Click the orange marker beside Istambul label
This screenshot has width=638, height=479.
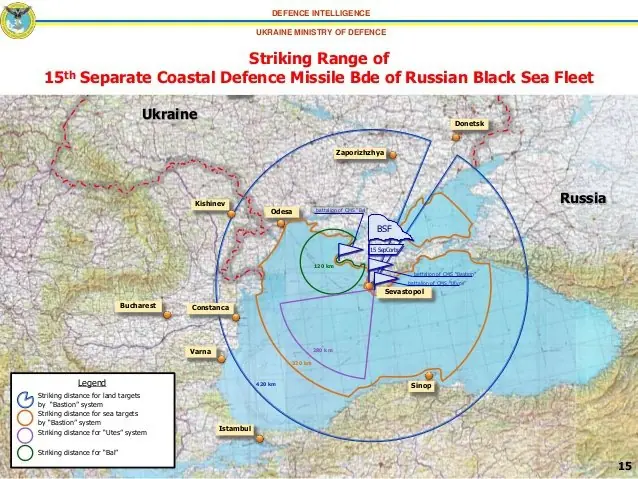260,439
